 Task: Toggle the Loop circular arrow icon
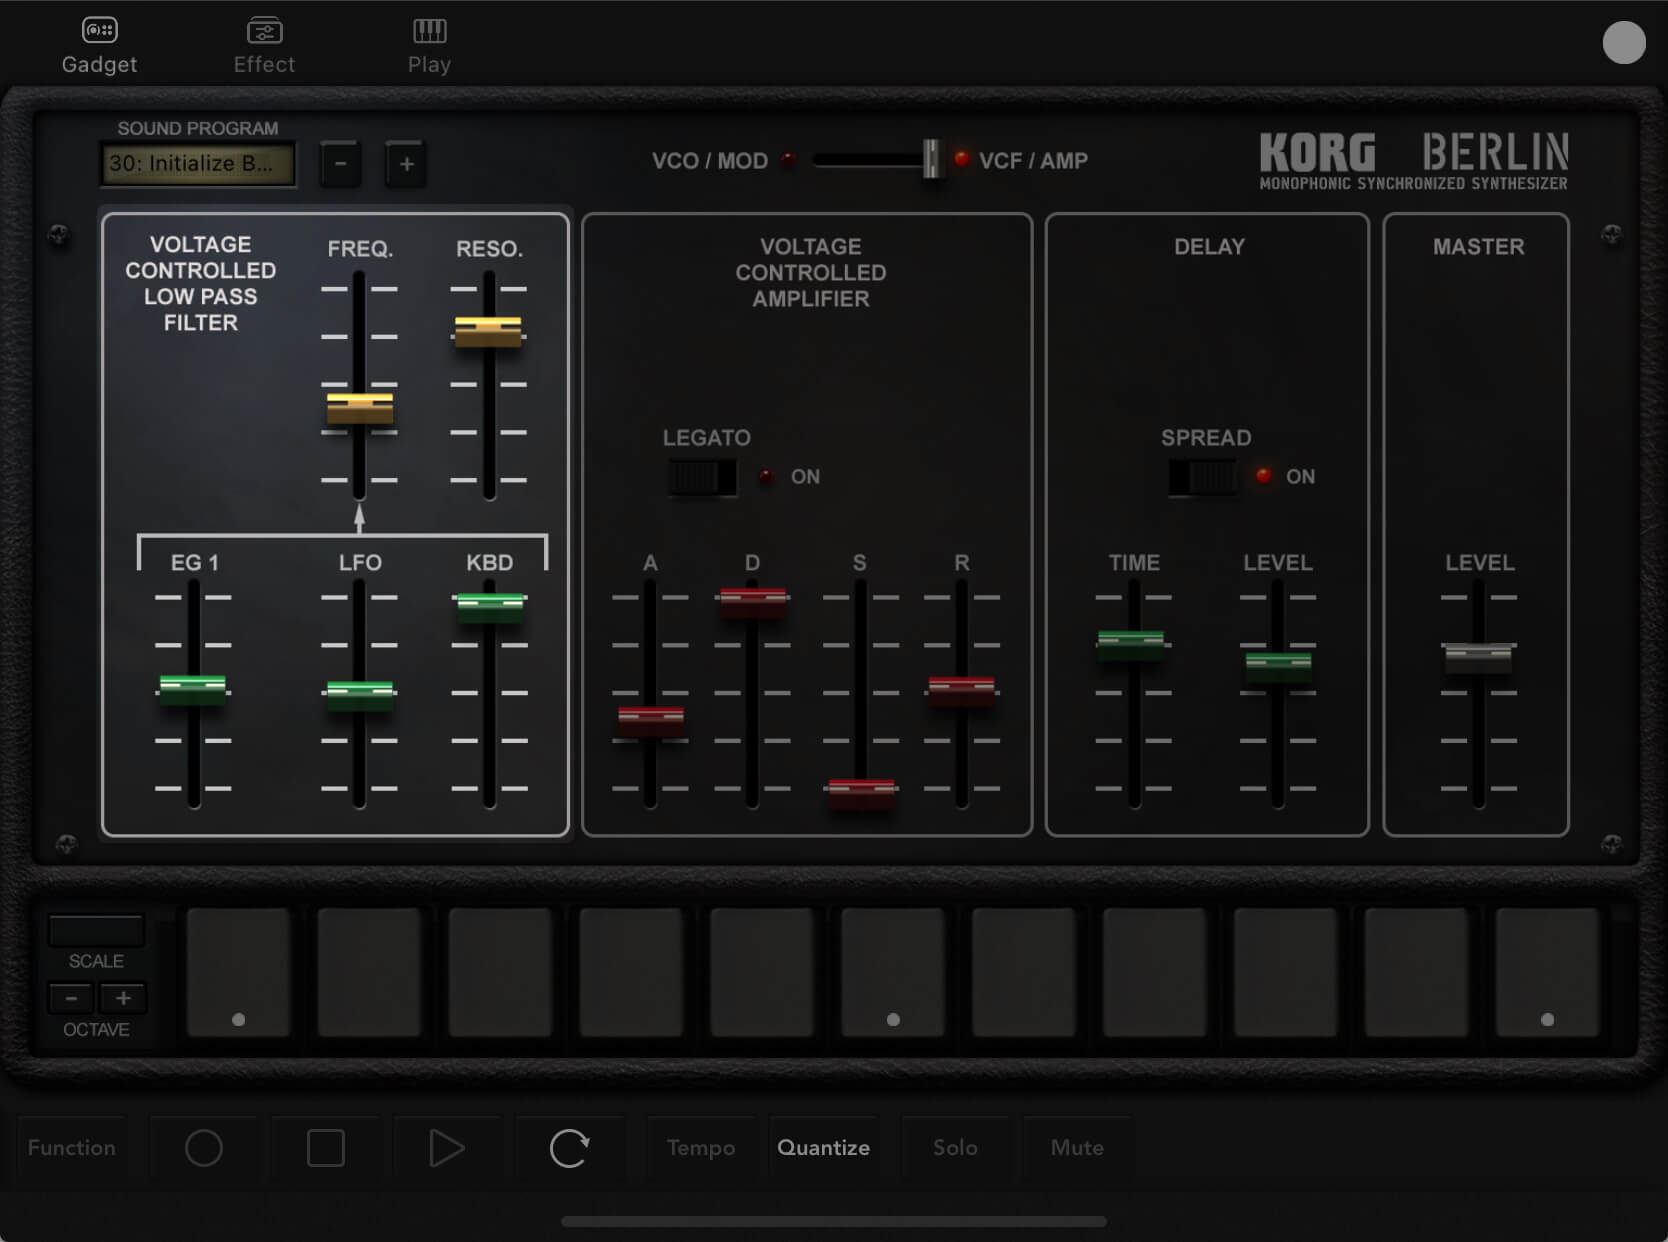569,1148
